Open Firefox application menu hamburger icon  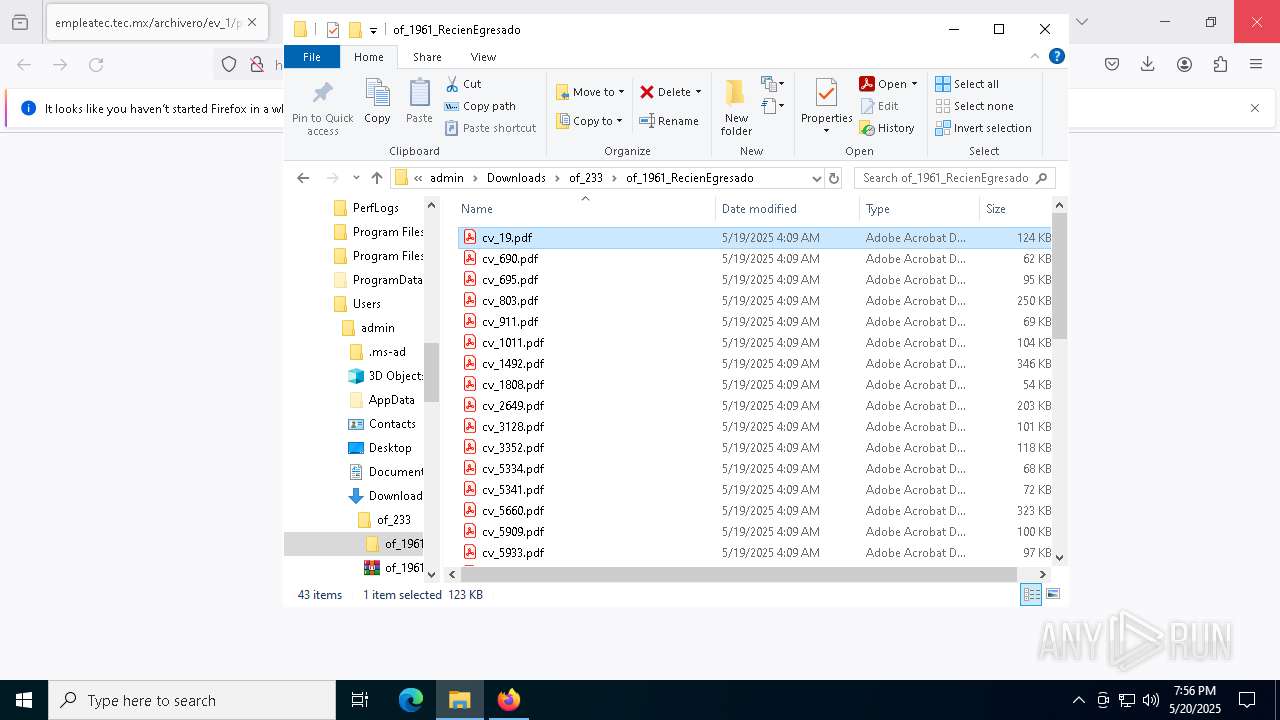click(x=1256, y=64)
